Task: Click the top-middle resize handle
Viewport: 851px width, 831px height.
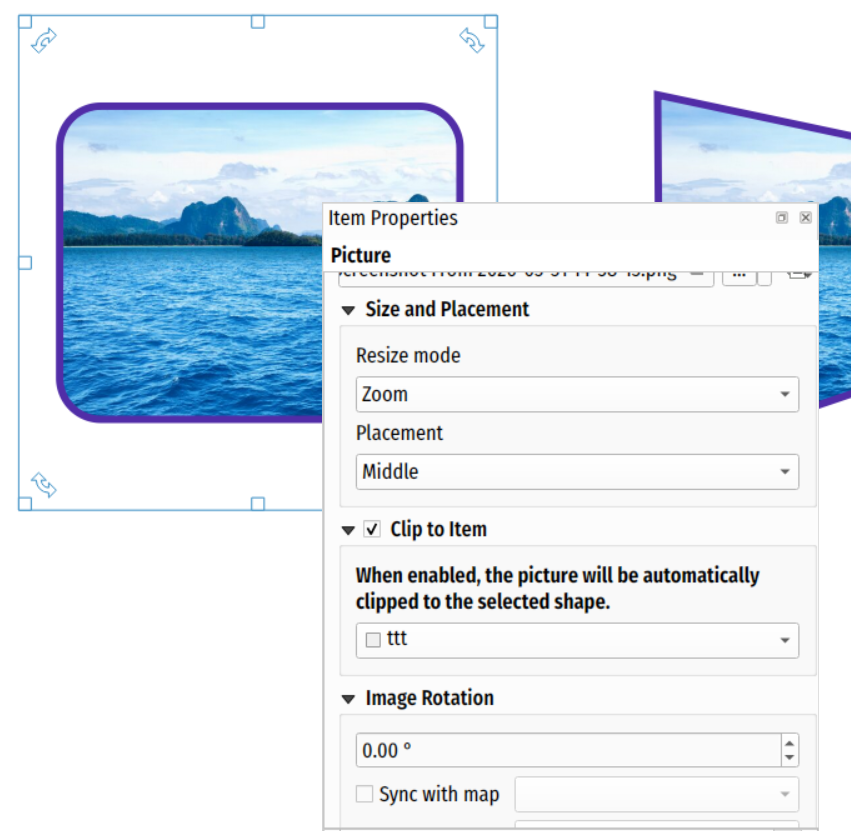Action: tap(258, 22)
